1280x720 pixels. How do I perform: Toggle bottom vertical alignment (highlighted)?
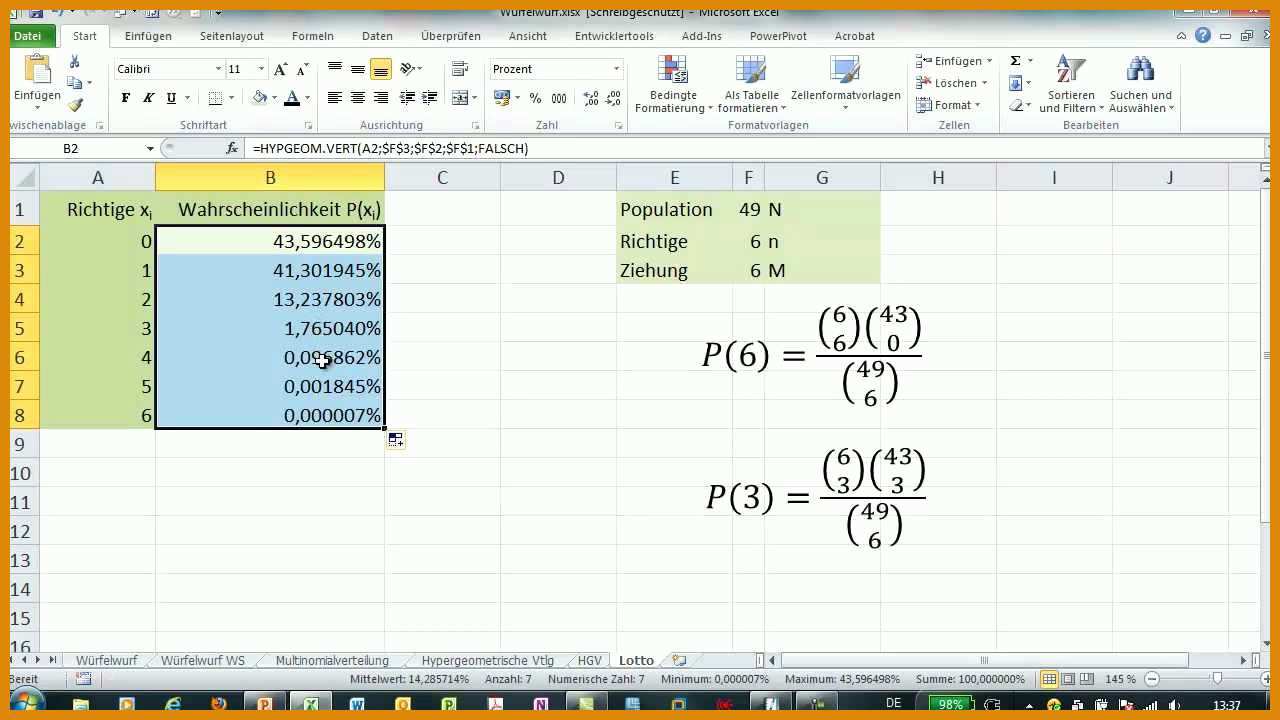[381, 69]
